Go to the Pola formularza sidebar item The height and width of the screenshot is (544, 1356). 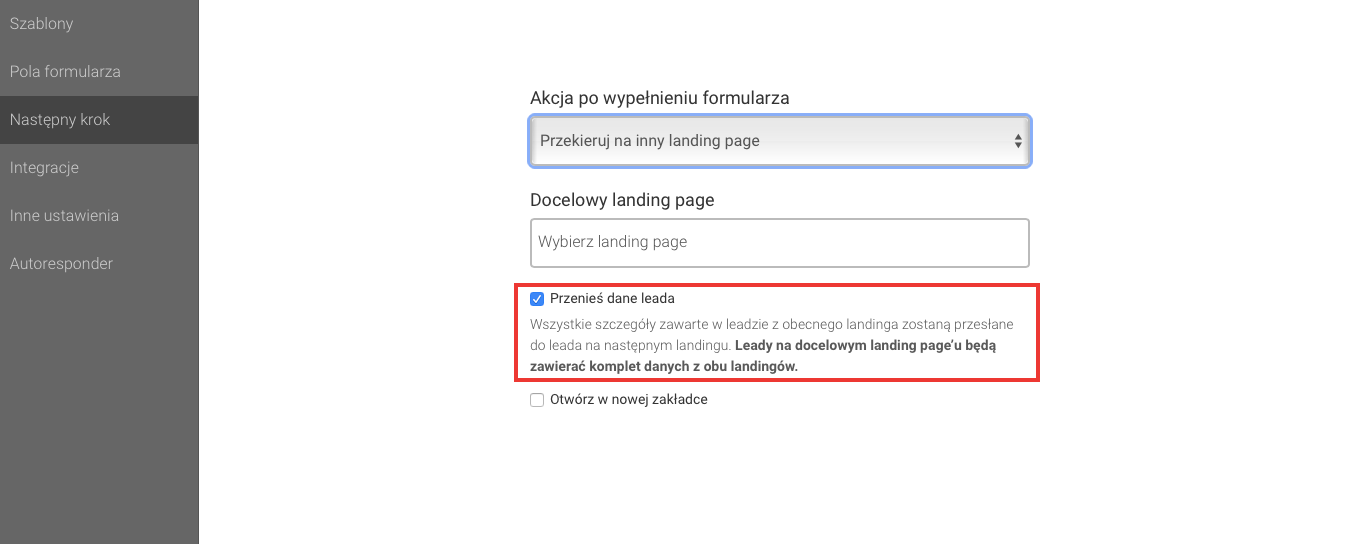[65, 71]
